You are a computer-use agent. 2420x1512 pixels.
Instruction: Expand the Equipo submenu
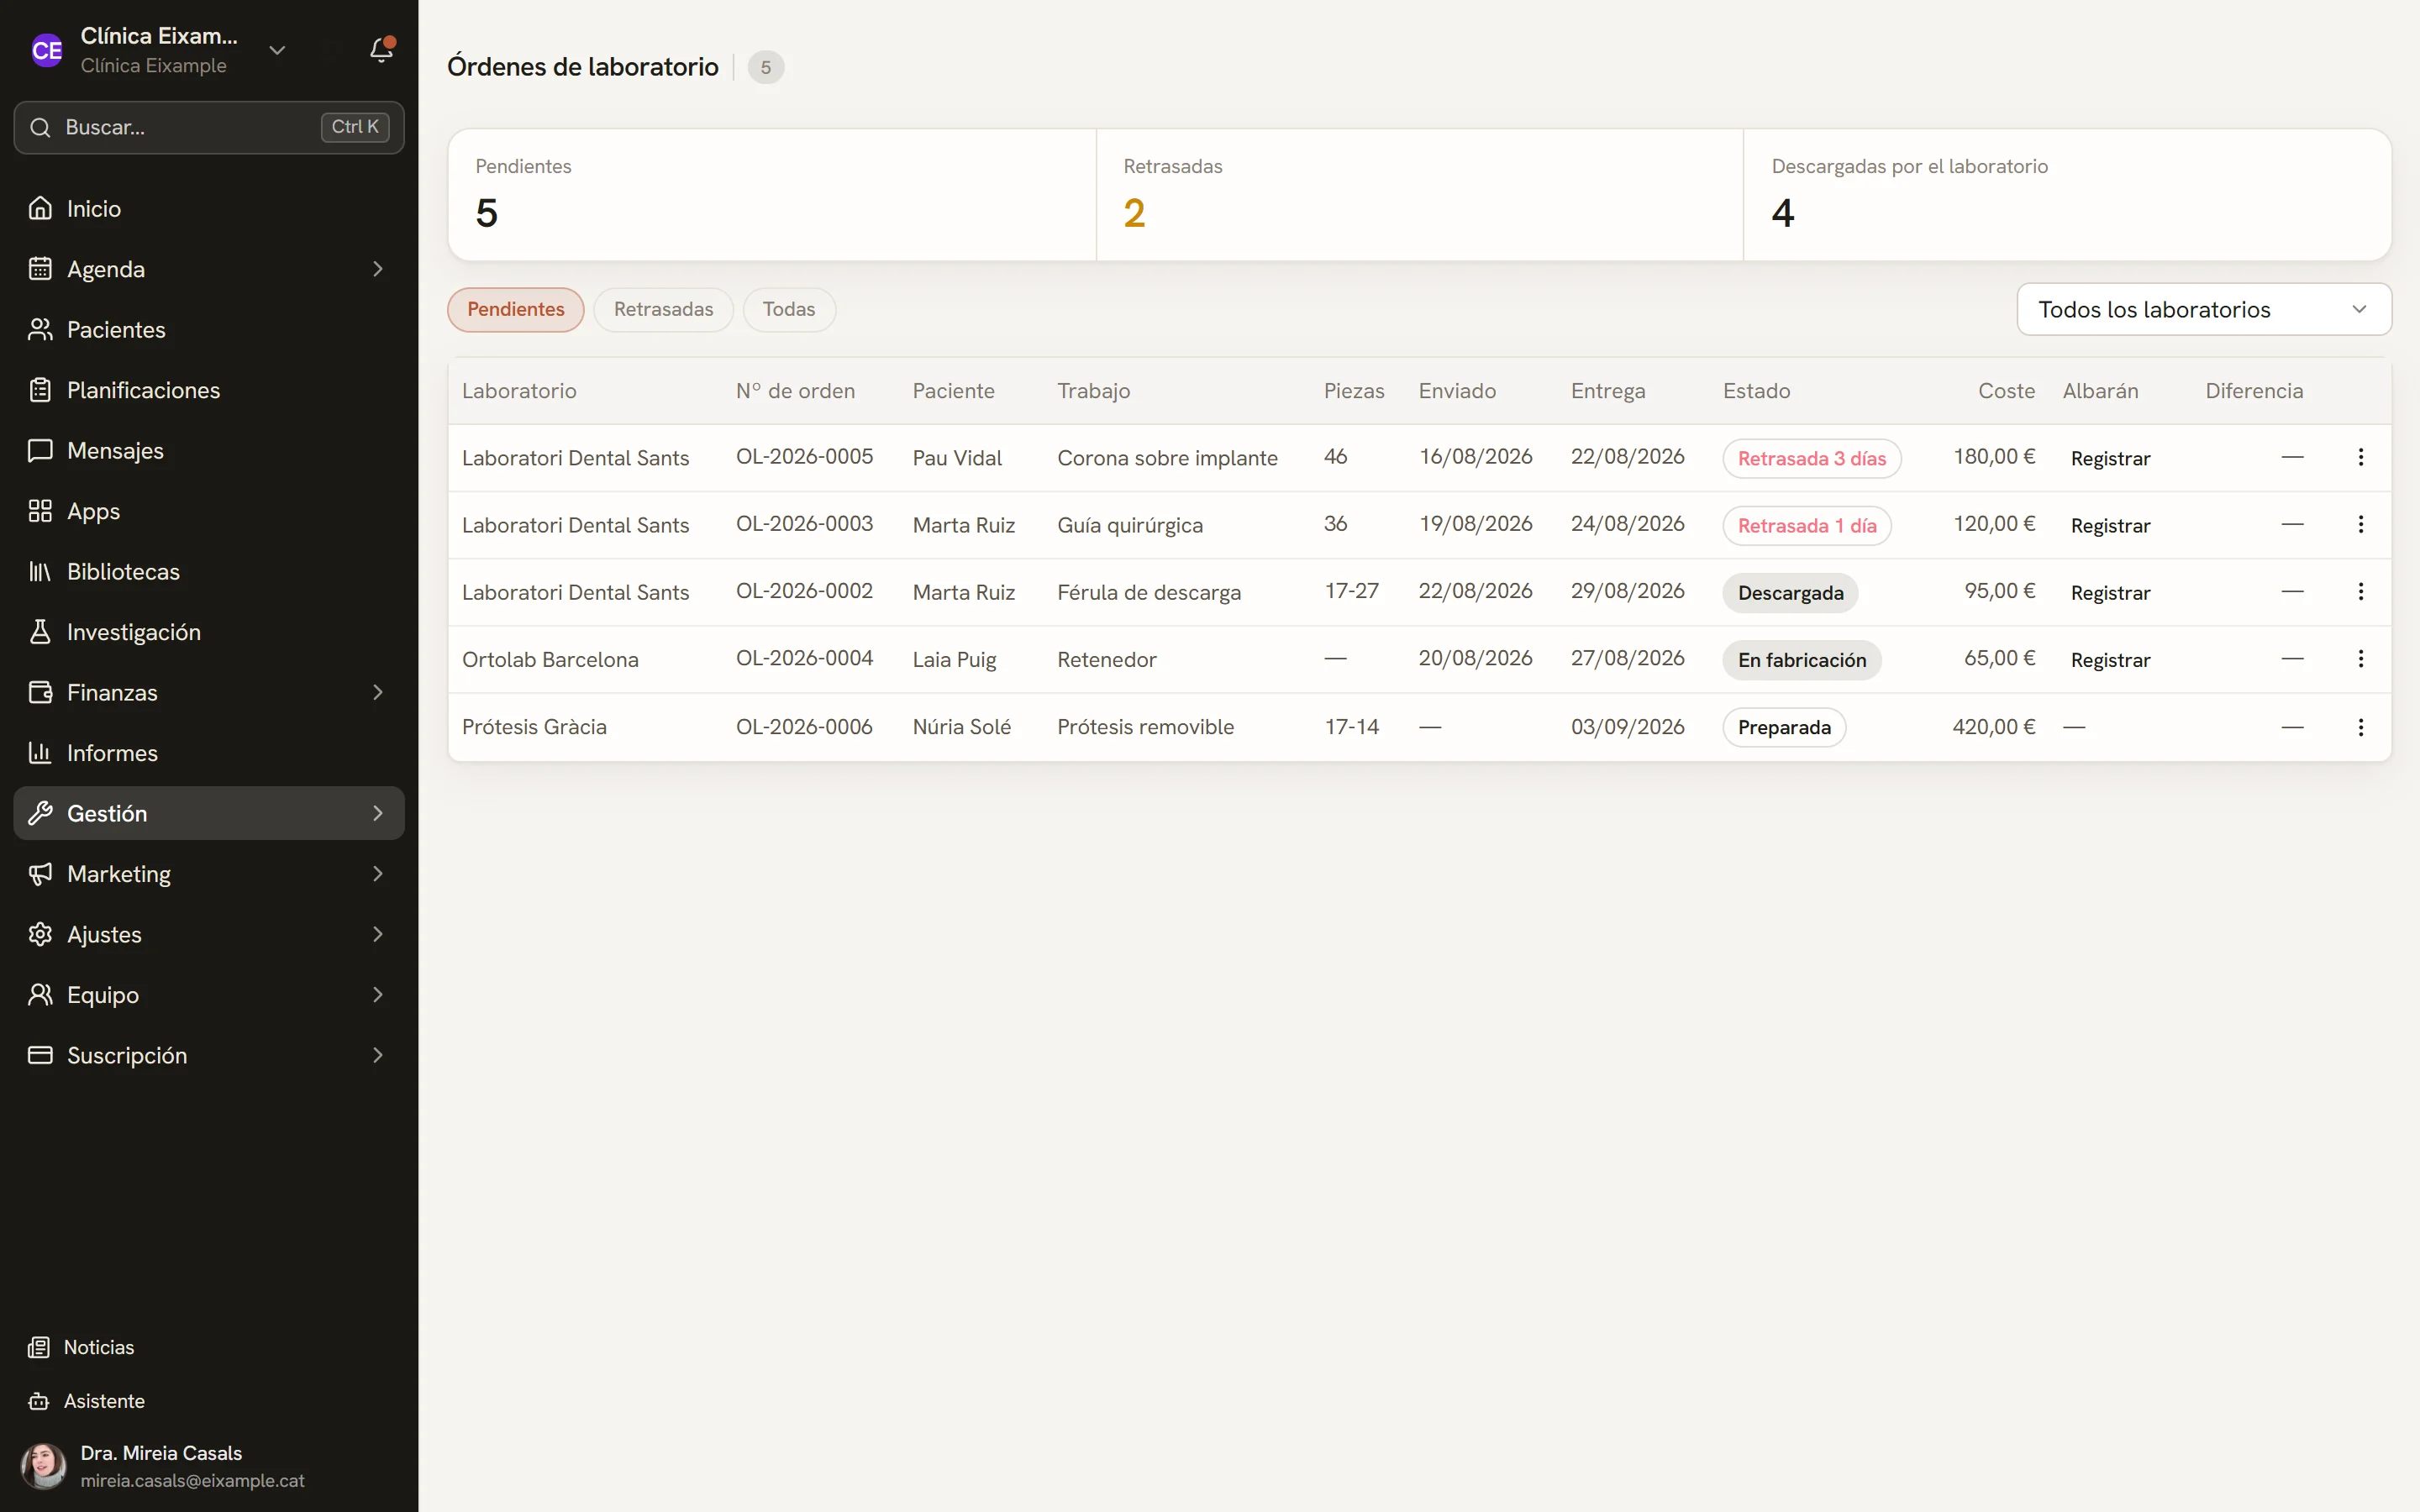coord(377,995)
